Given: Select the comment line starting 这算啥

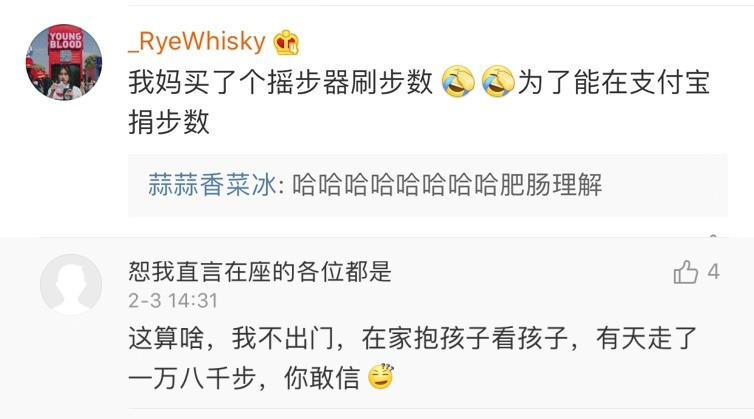Looking at the screenshot, I should [x=413, y=338].
